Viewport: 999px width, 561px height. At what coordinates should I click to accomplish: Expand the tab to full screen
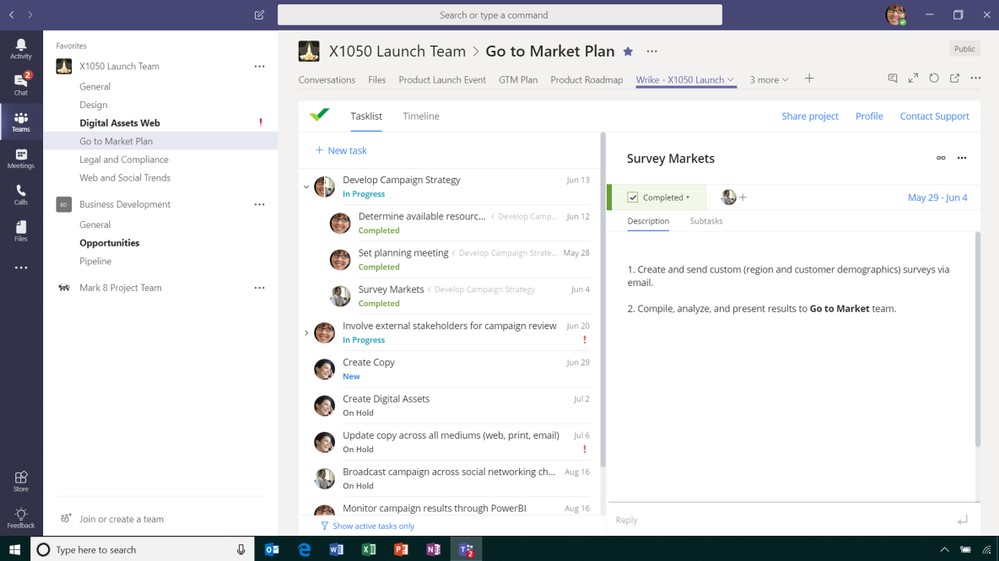(x=913, y=78)
